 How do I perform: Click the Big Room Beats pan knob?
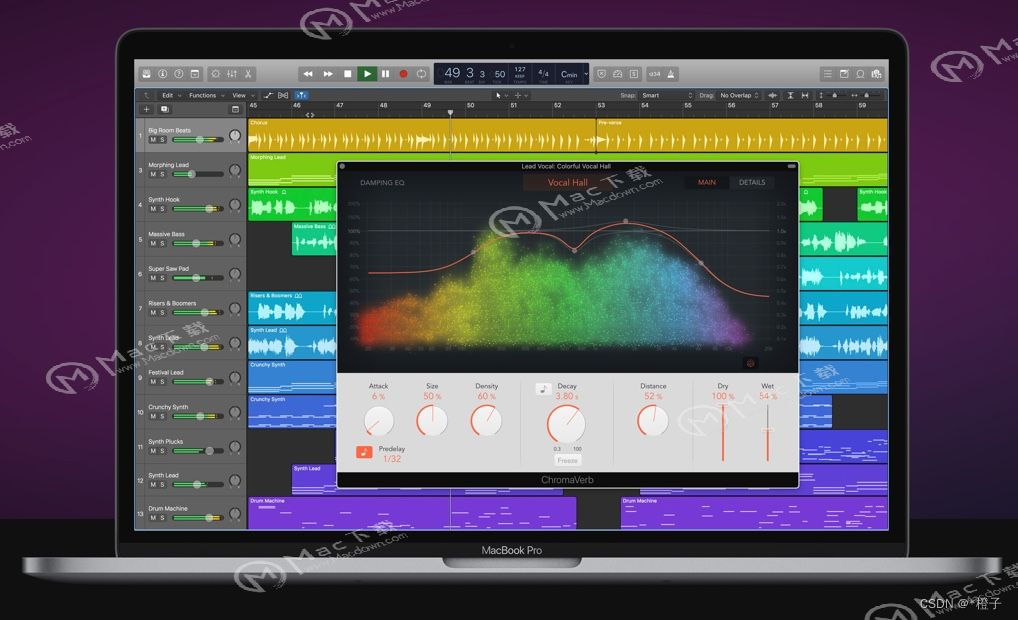tap(235, 136)
